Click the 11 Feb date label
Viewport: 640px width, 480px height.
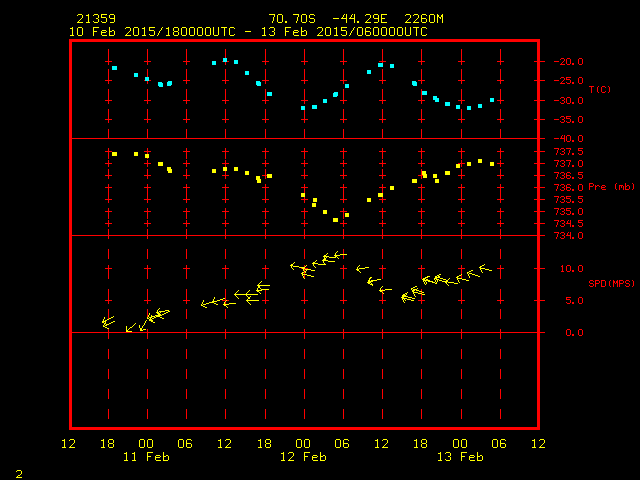(x=146, y=457)
